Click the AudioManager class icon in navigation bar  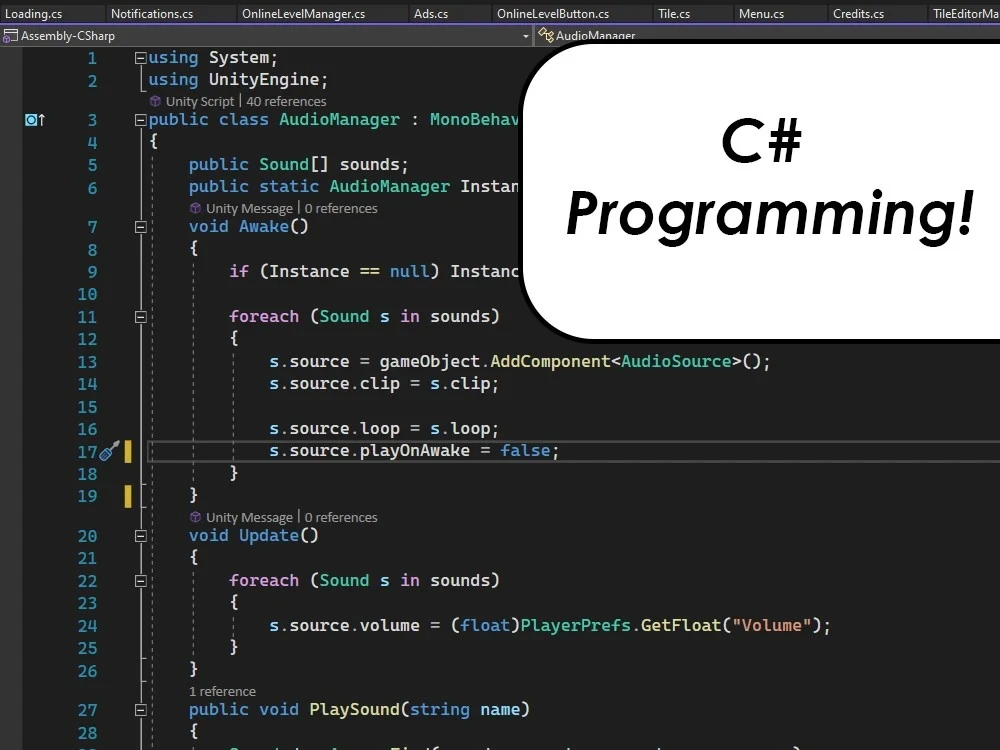546,36
